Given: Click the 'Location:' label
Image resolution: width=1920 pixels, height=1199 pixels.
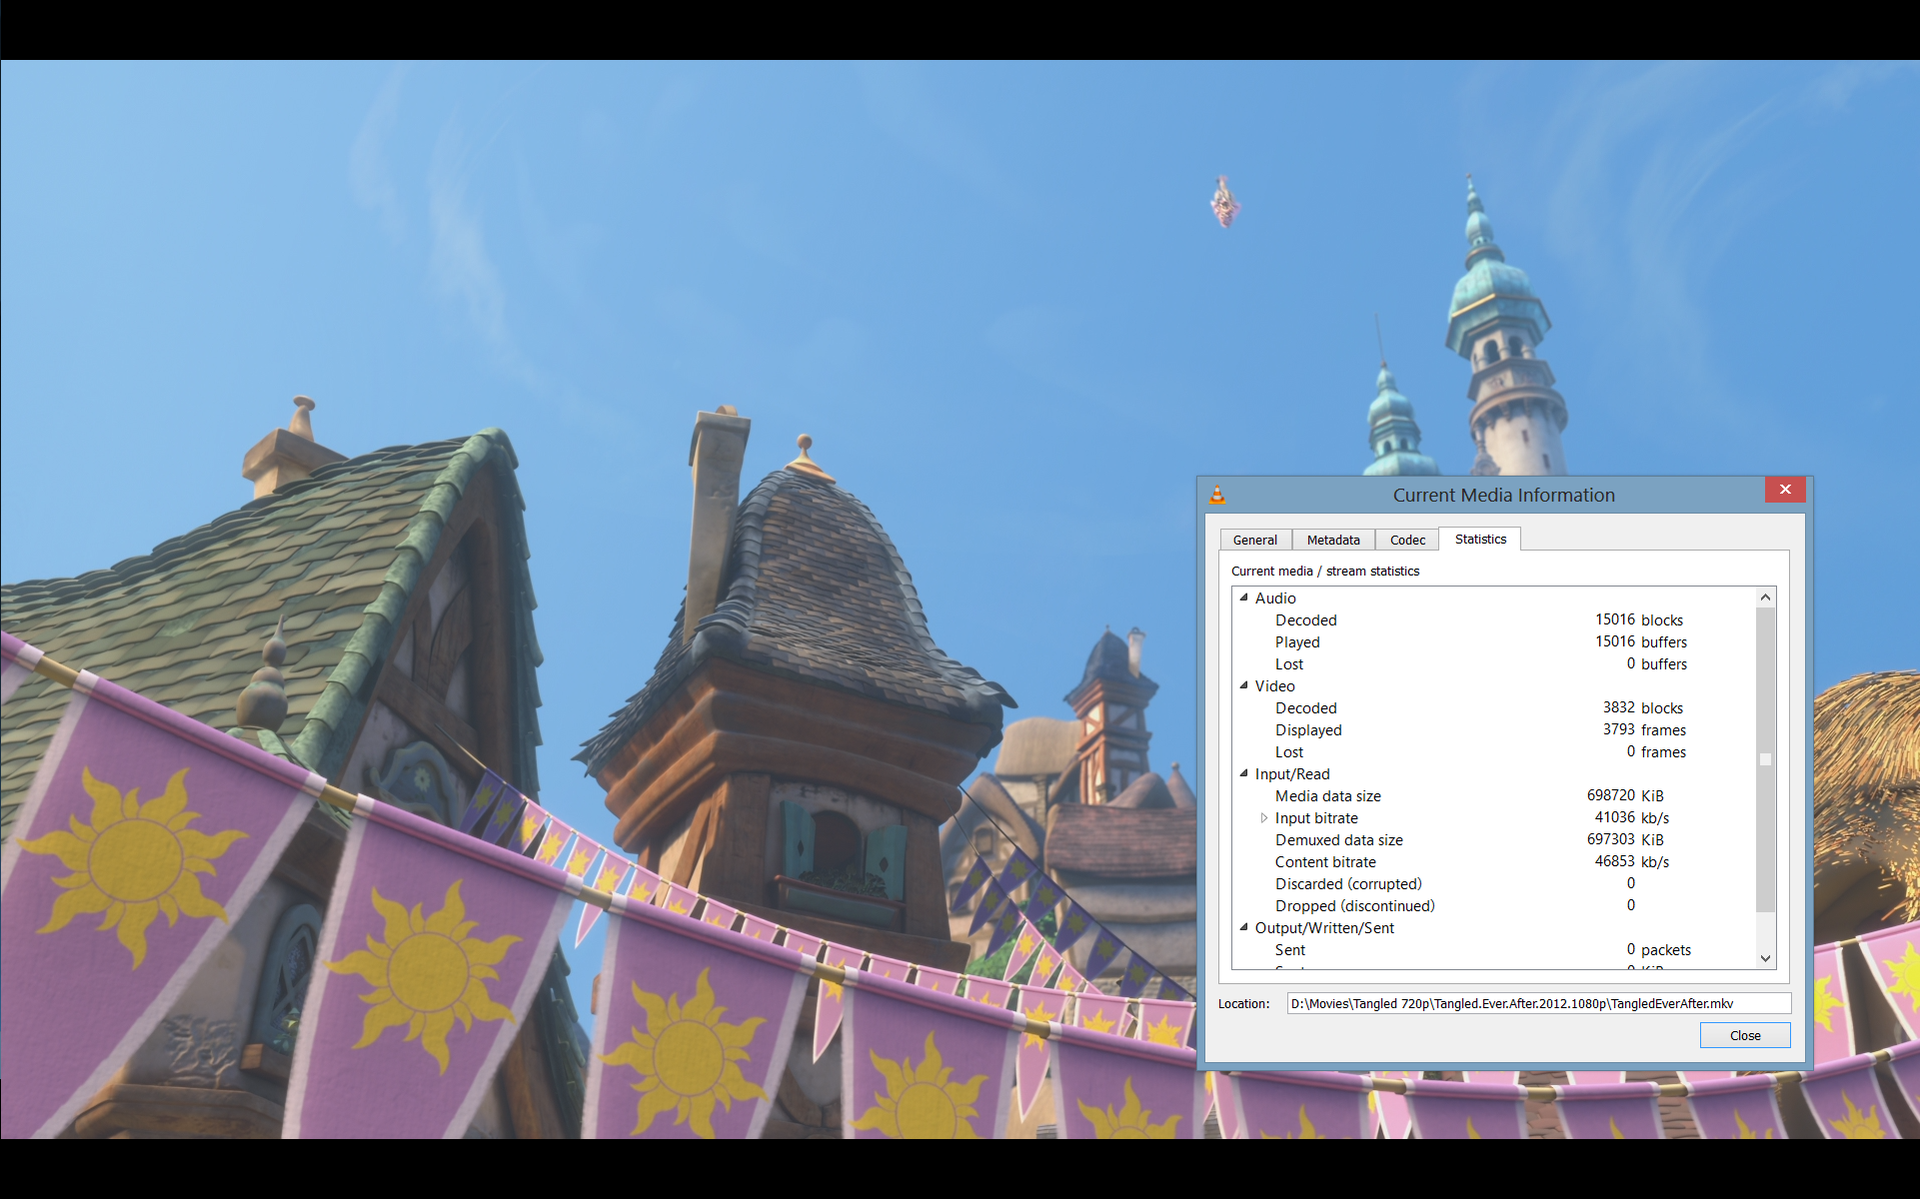Looking at the screenshot, I should coord(1244,1004).
